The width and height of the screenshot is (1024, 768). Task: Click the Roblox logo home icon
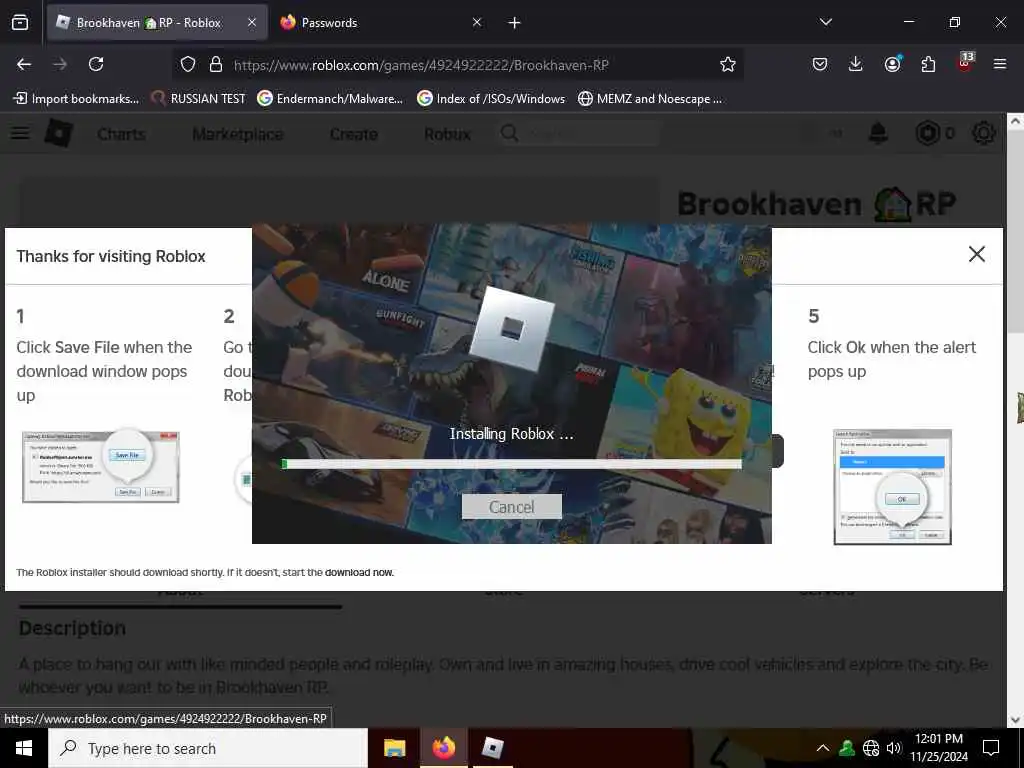click(x=59, y=133)
